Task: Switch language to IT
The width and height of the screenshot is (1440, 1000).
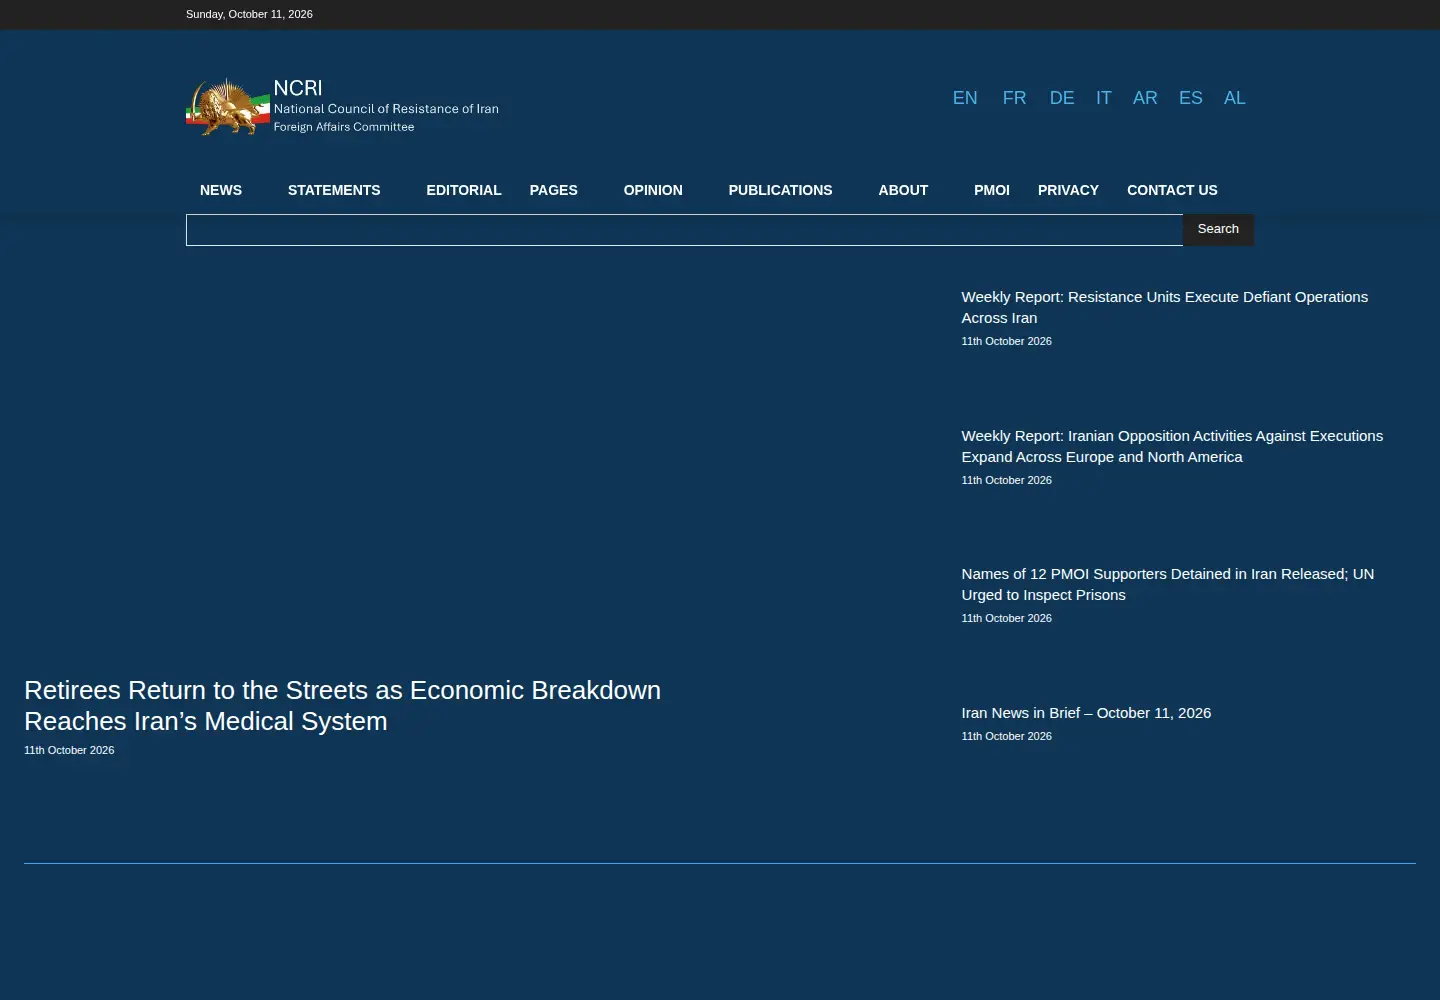Action: 1104,98
